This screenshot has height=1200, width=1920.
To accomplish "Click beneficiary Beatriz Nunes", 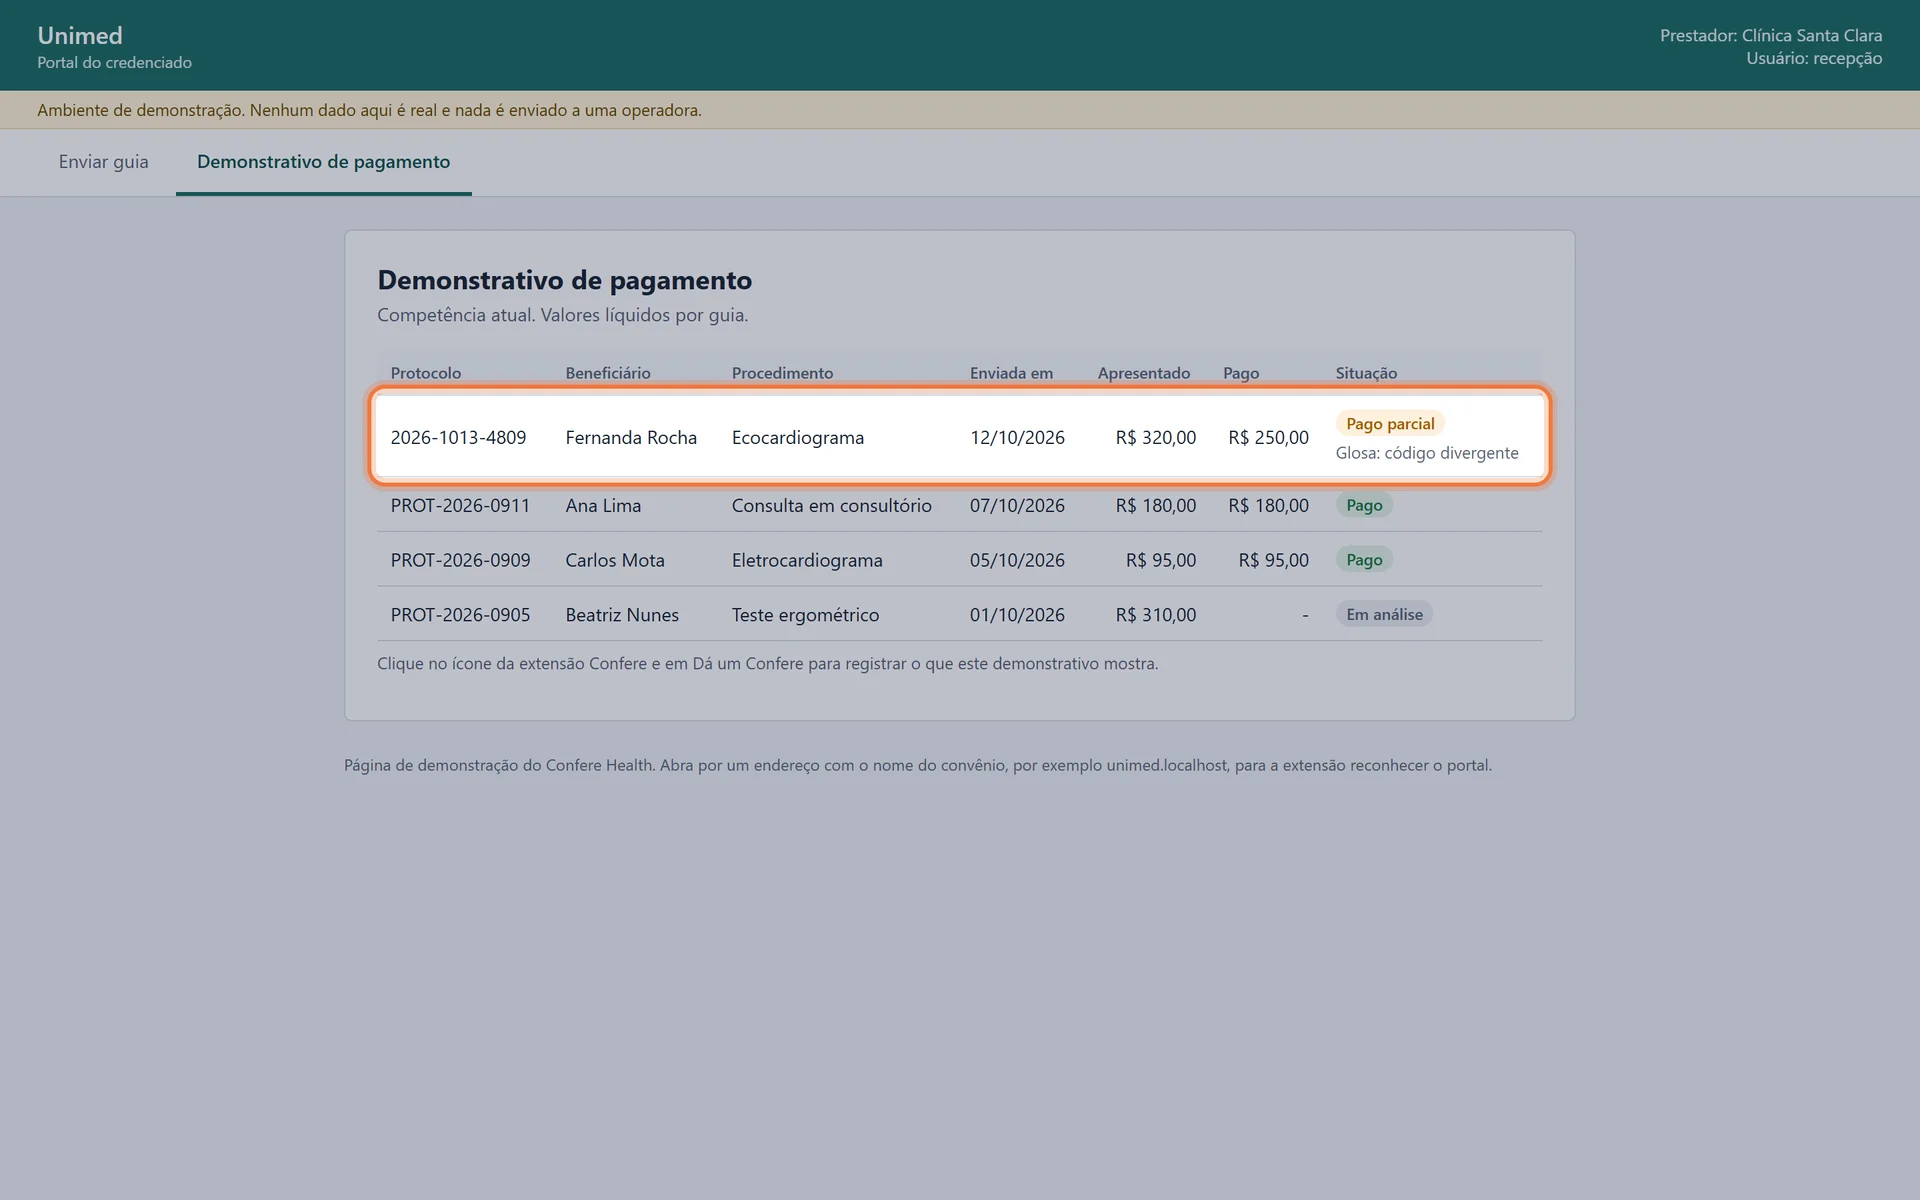I will click(622, 615).
